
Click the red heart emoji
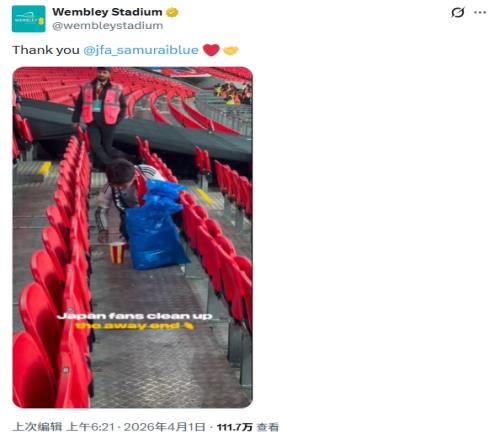click(x=211, y=50)
